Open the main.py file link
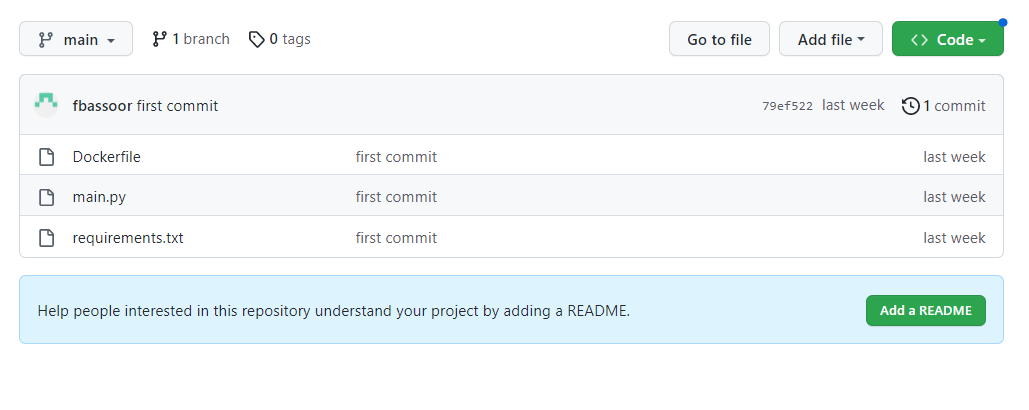Image resolution: width=1029 pixels, height=410 pixels. coord(99,197)
